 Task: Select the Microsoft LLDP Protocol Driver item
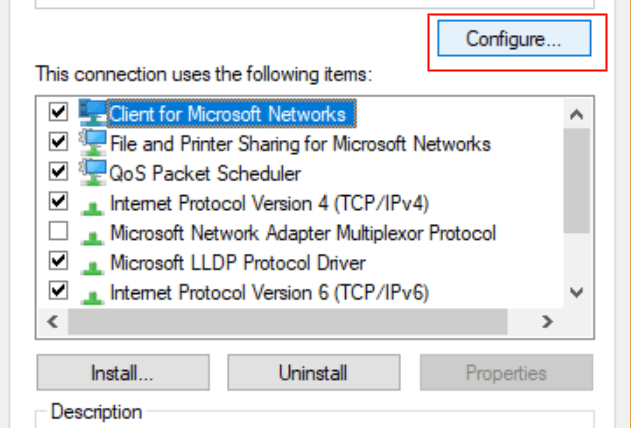237,263
